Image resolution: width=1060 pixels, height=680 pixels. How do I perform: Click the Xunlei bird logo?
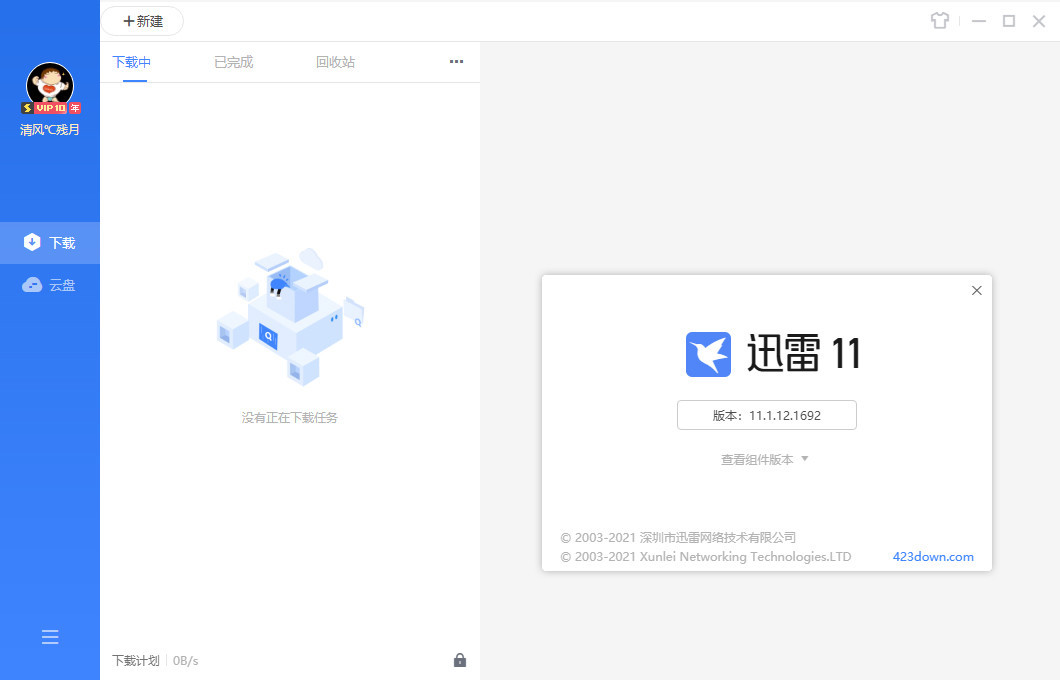[708, 354]
